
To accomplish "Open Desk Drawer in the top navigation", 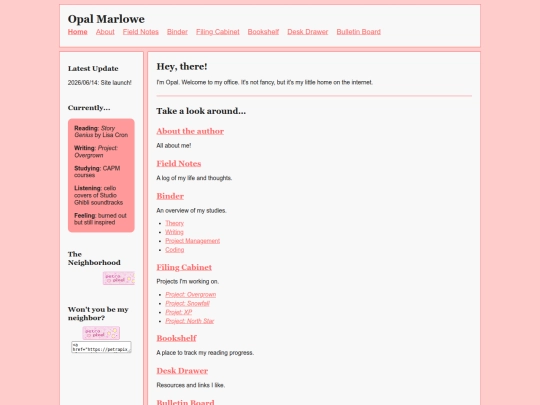I will pos(308,32).
